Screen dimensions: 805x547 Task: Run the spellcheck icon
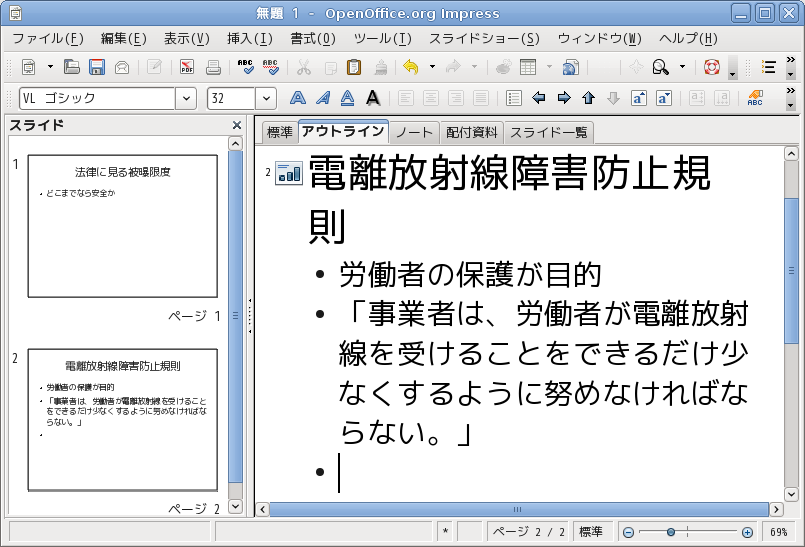pos(246,67)
